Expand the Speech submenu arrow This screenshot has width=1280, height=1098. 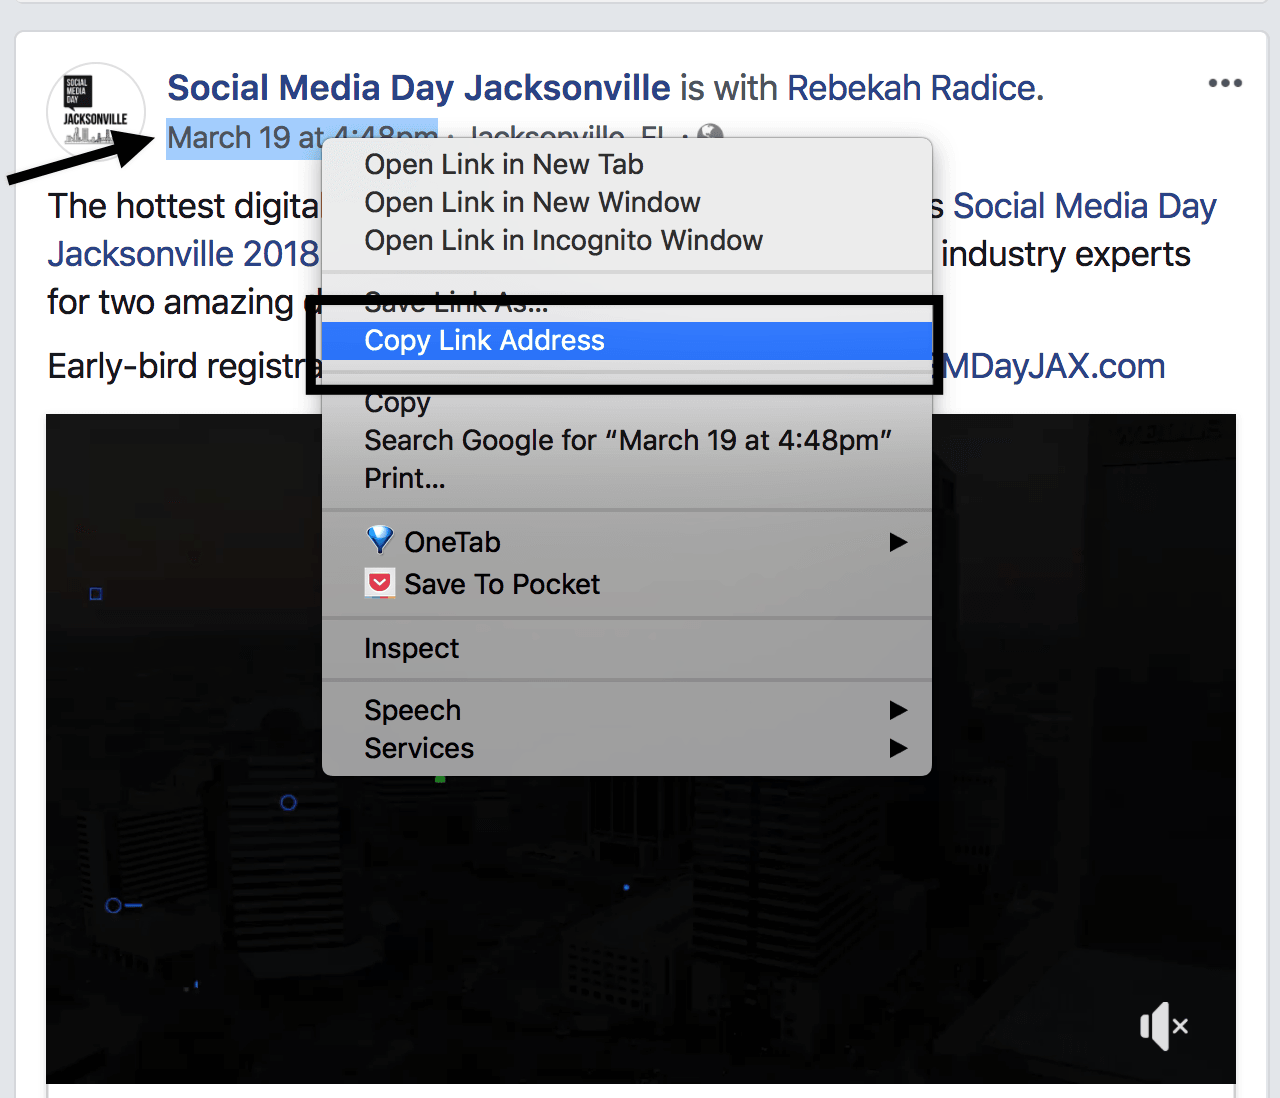point(898,710)
